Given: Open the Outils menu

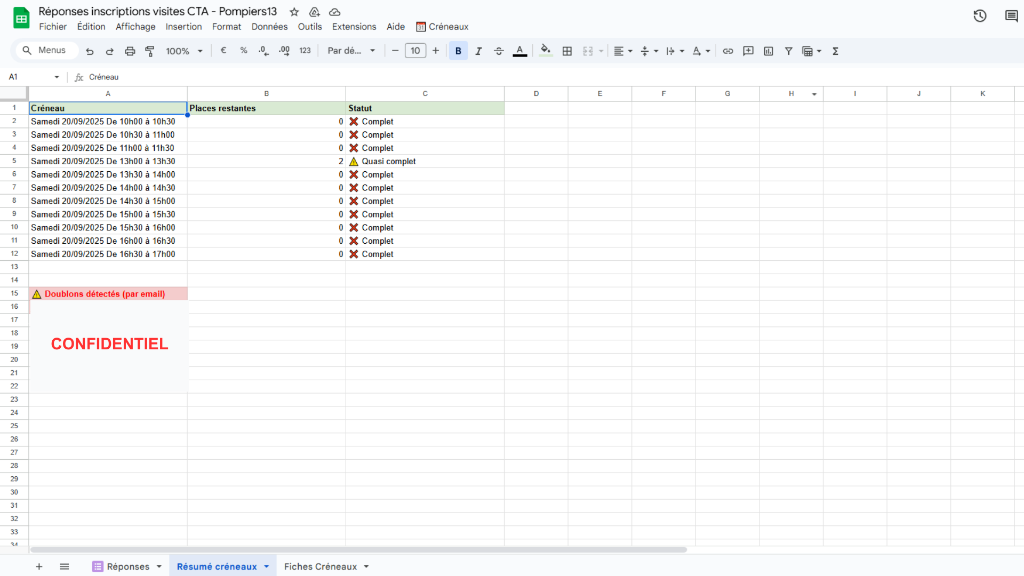Looking at the screenshot, I should point(310,27).
